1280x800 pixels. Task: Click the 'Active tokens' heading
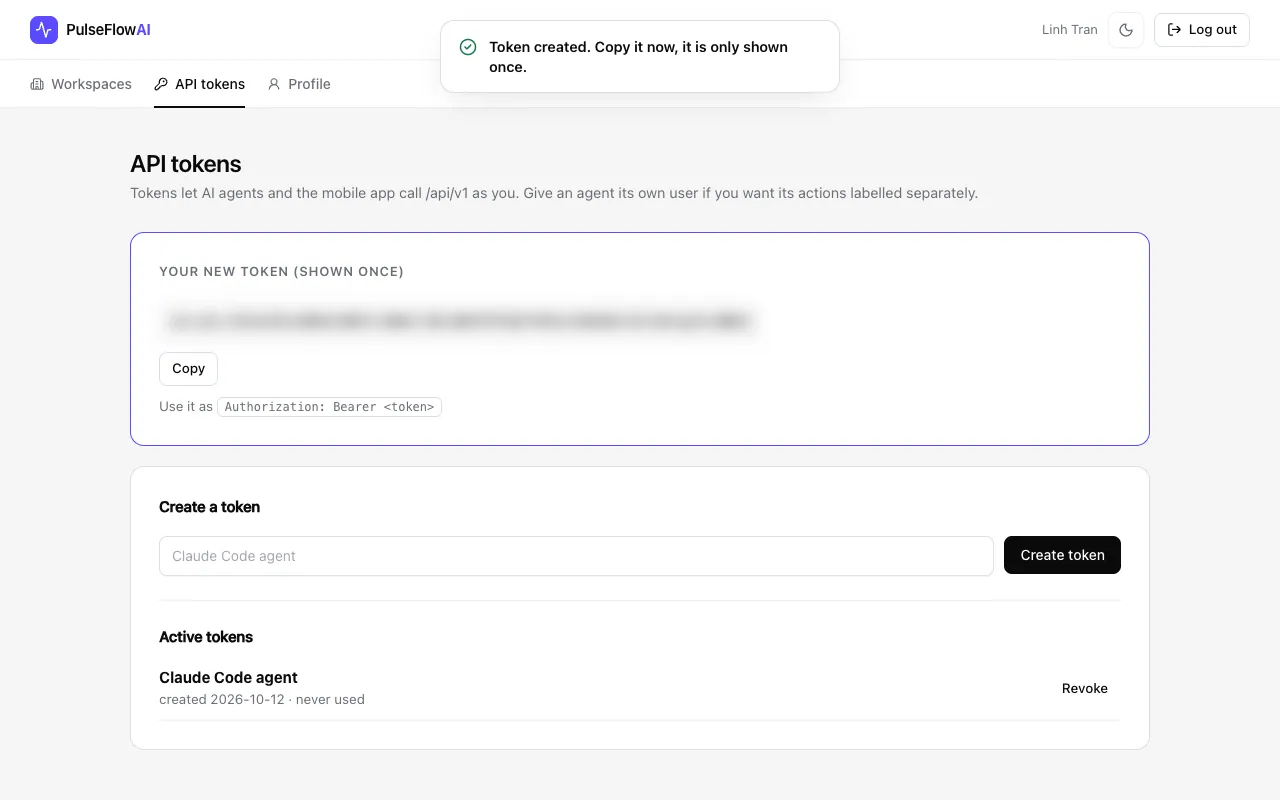[x=206, y=637]
